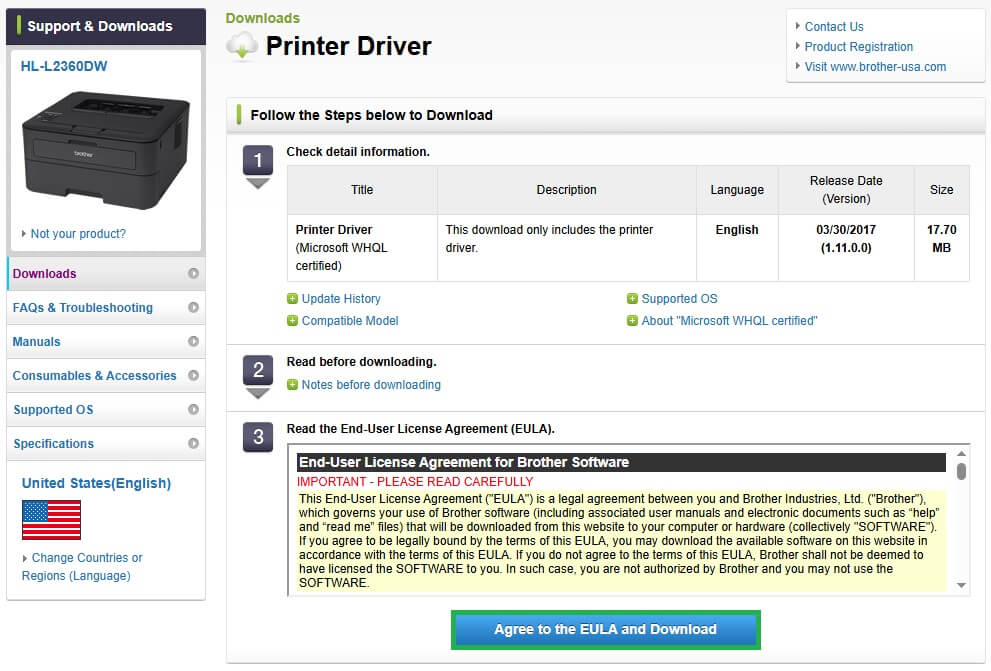Click the arrow icon in Manuals row
Image resolution: width=991 pixels, height=671 pixels.
193,342
